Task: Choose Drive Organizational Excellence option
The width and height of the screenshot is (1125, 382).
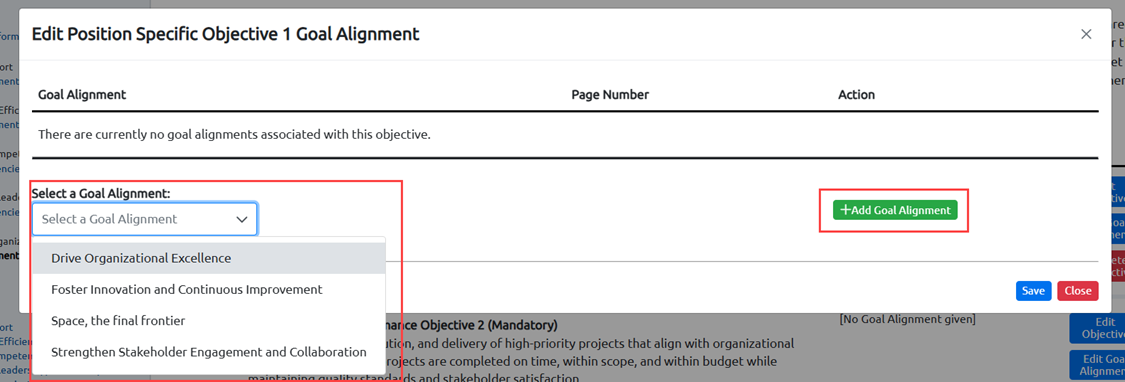Action: [209, 258]
